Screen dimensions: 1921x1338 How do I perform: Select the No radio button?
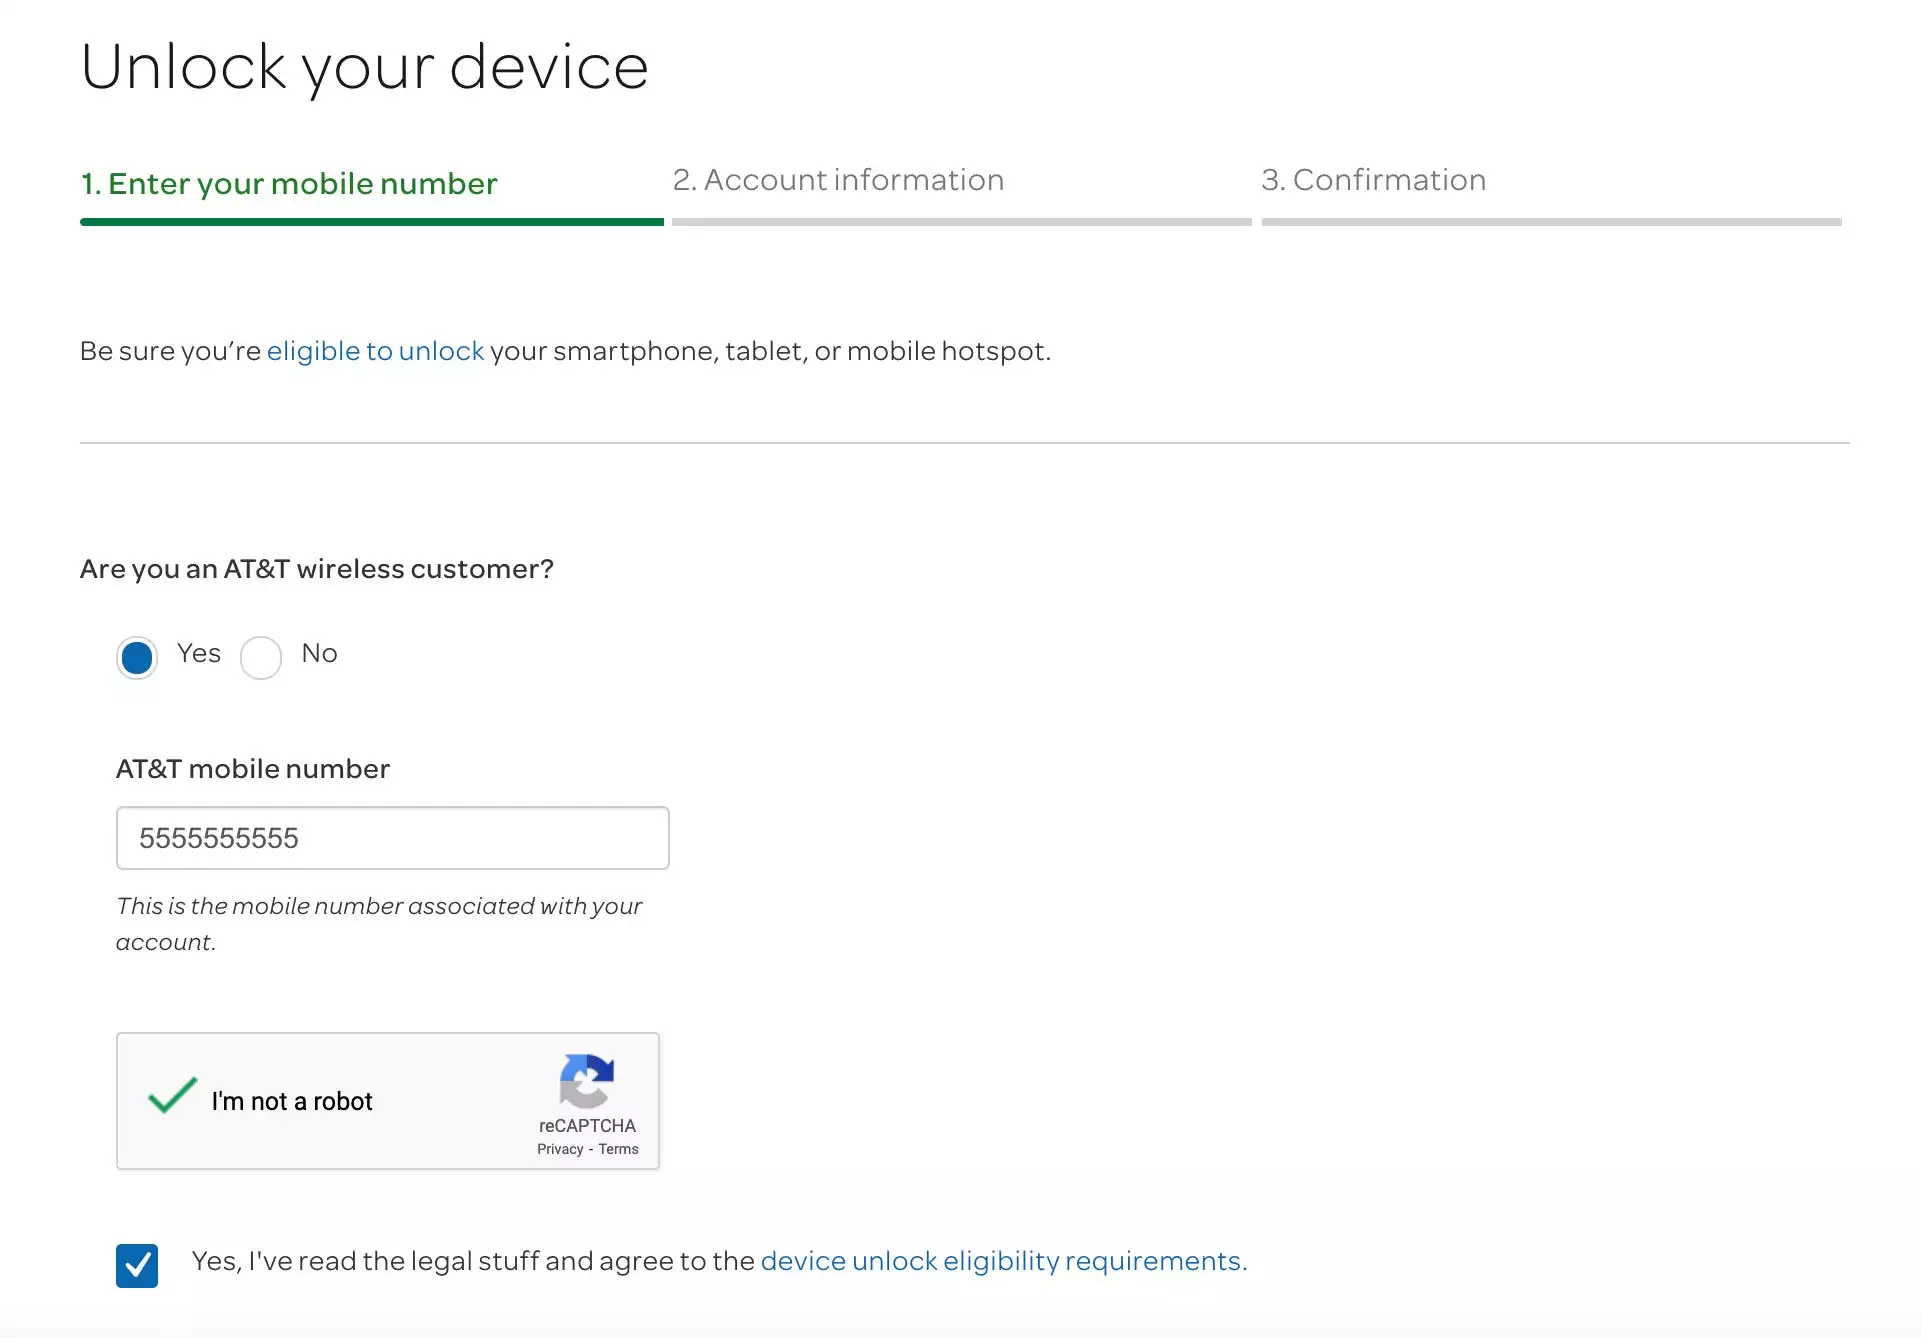(261, 657)
